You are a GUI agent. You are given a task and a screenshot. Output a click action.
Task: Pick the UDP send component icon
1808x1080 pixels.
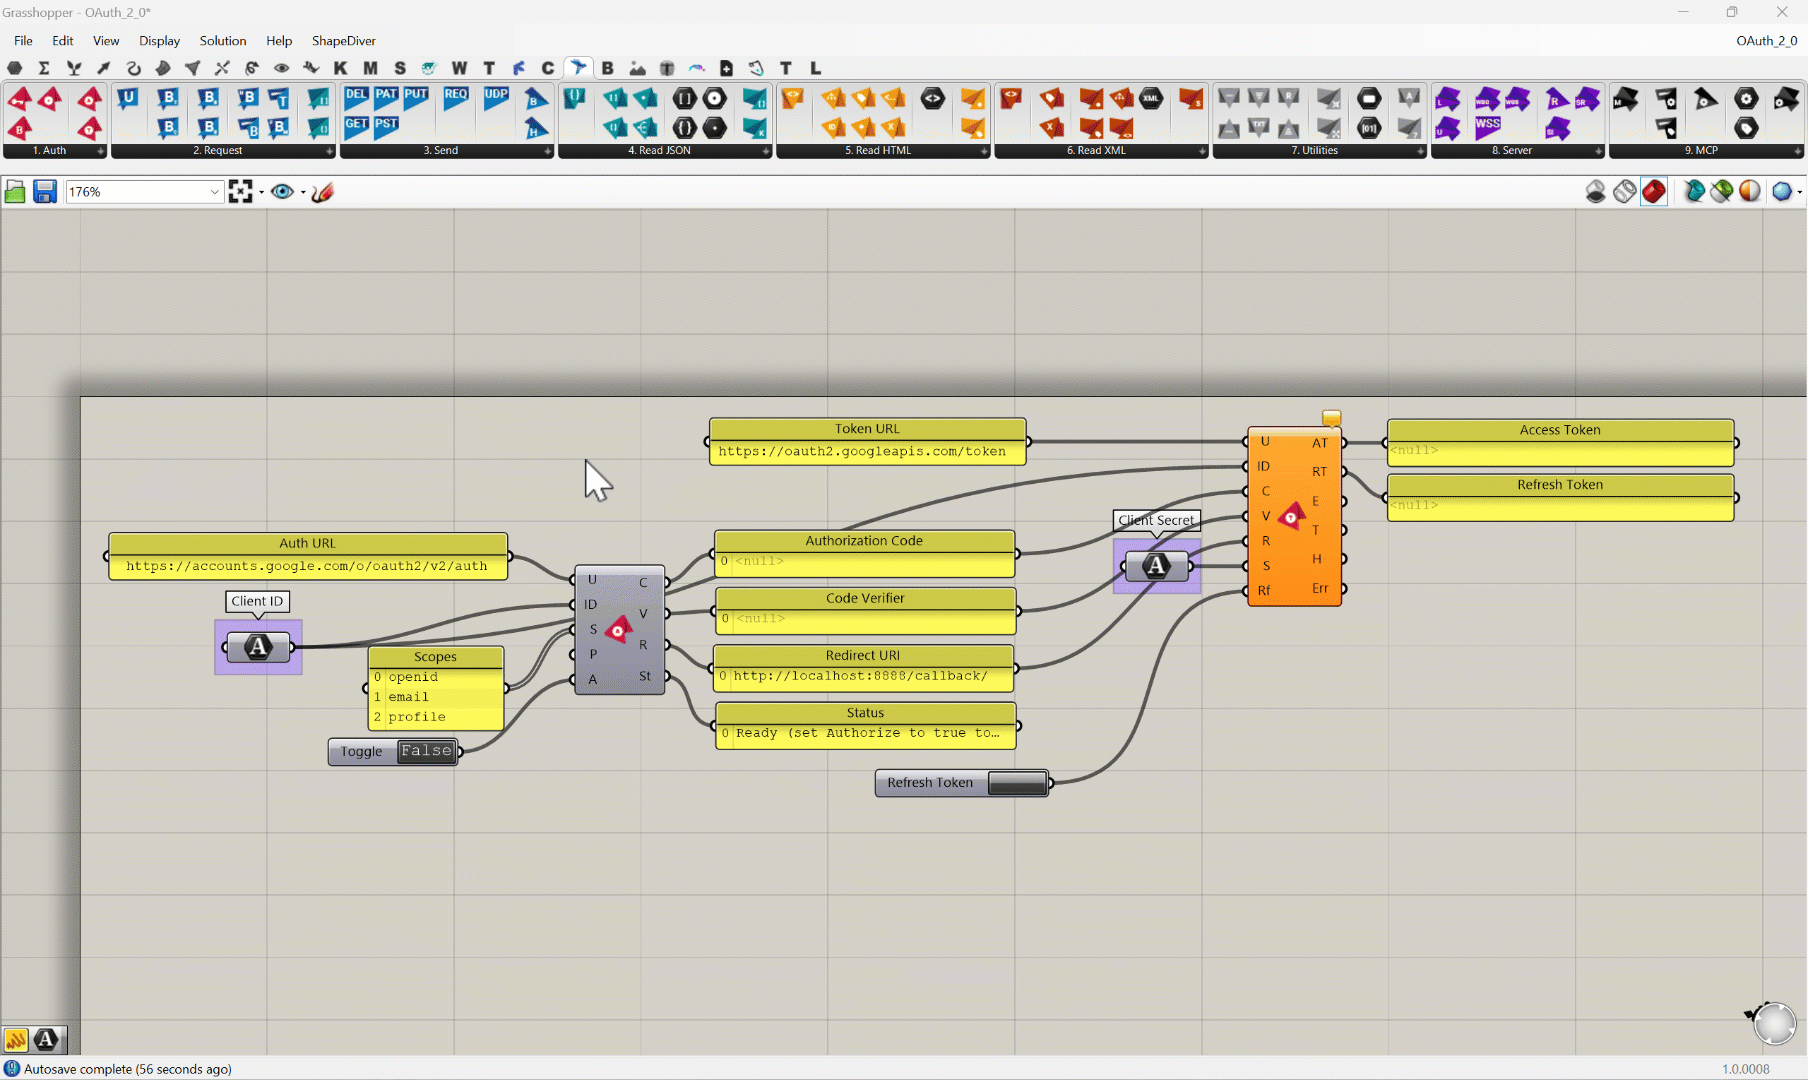496,97
